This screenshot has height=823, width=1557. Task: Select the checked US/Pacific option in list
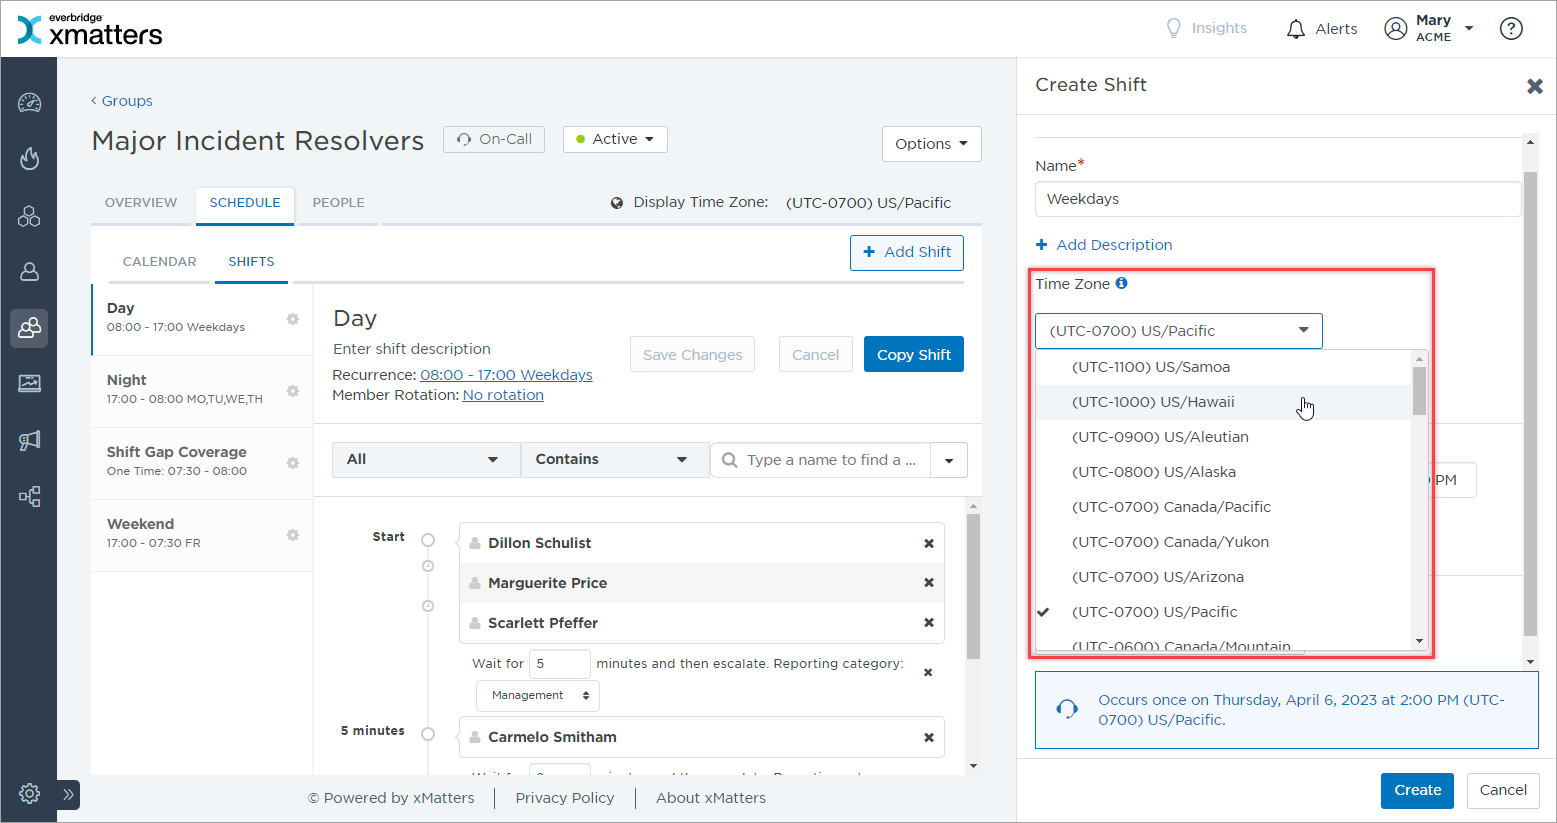[x=1223, y=612]
